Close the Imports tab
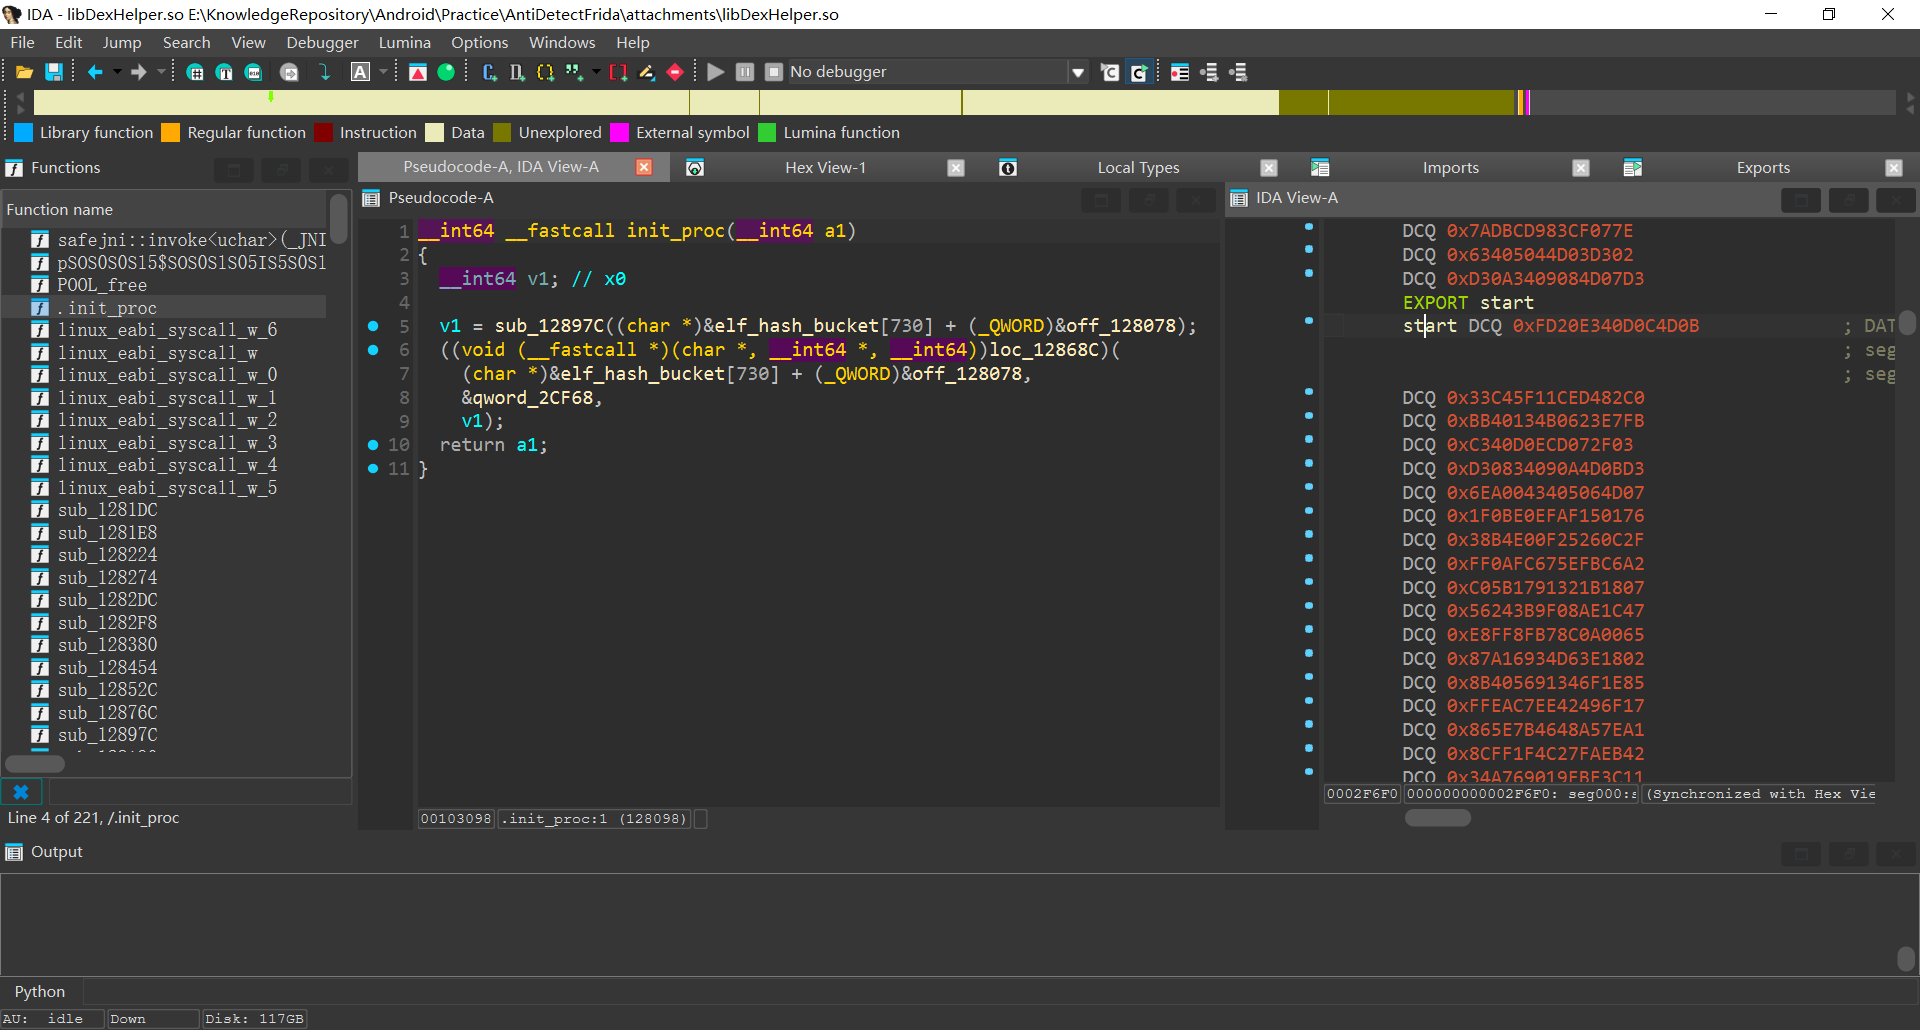The height and width of the screenshot is (1030, 1920). [1581, 168]
